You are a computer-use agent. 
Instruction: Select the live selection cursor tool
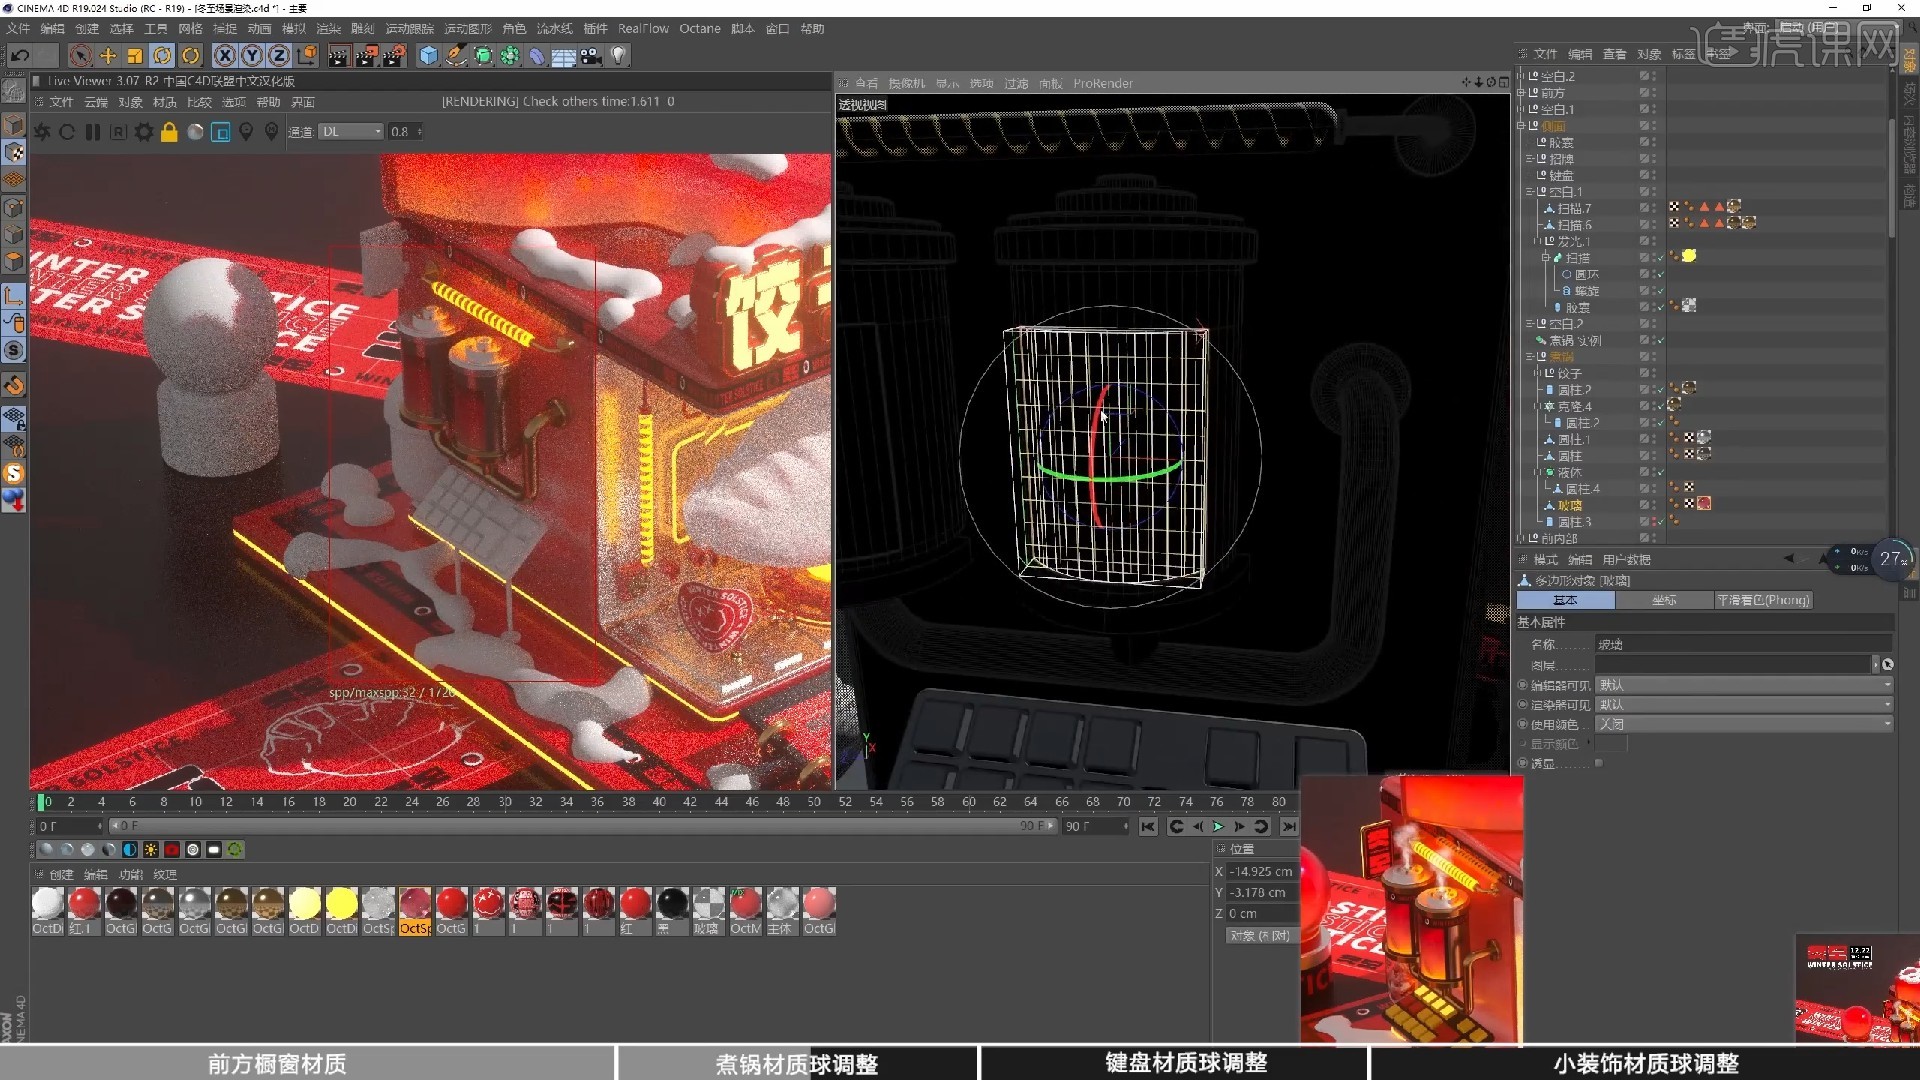[x=81, y=56]
